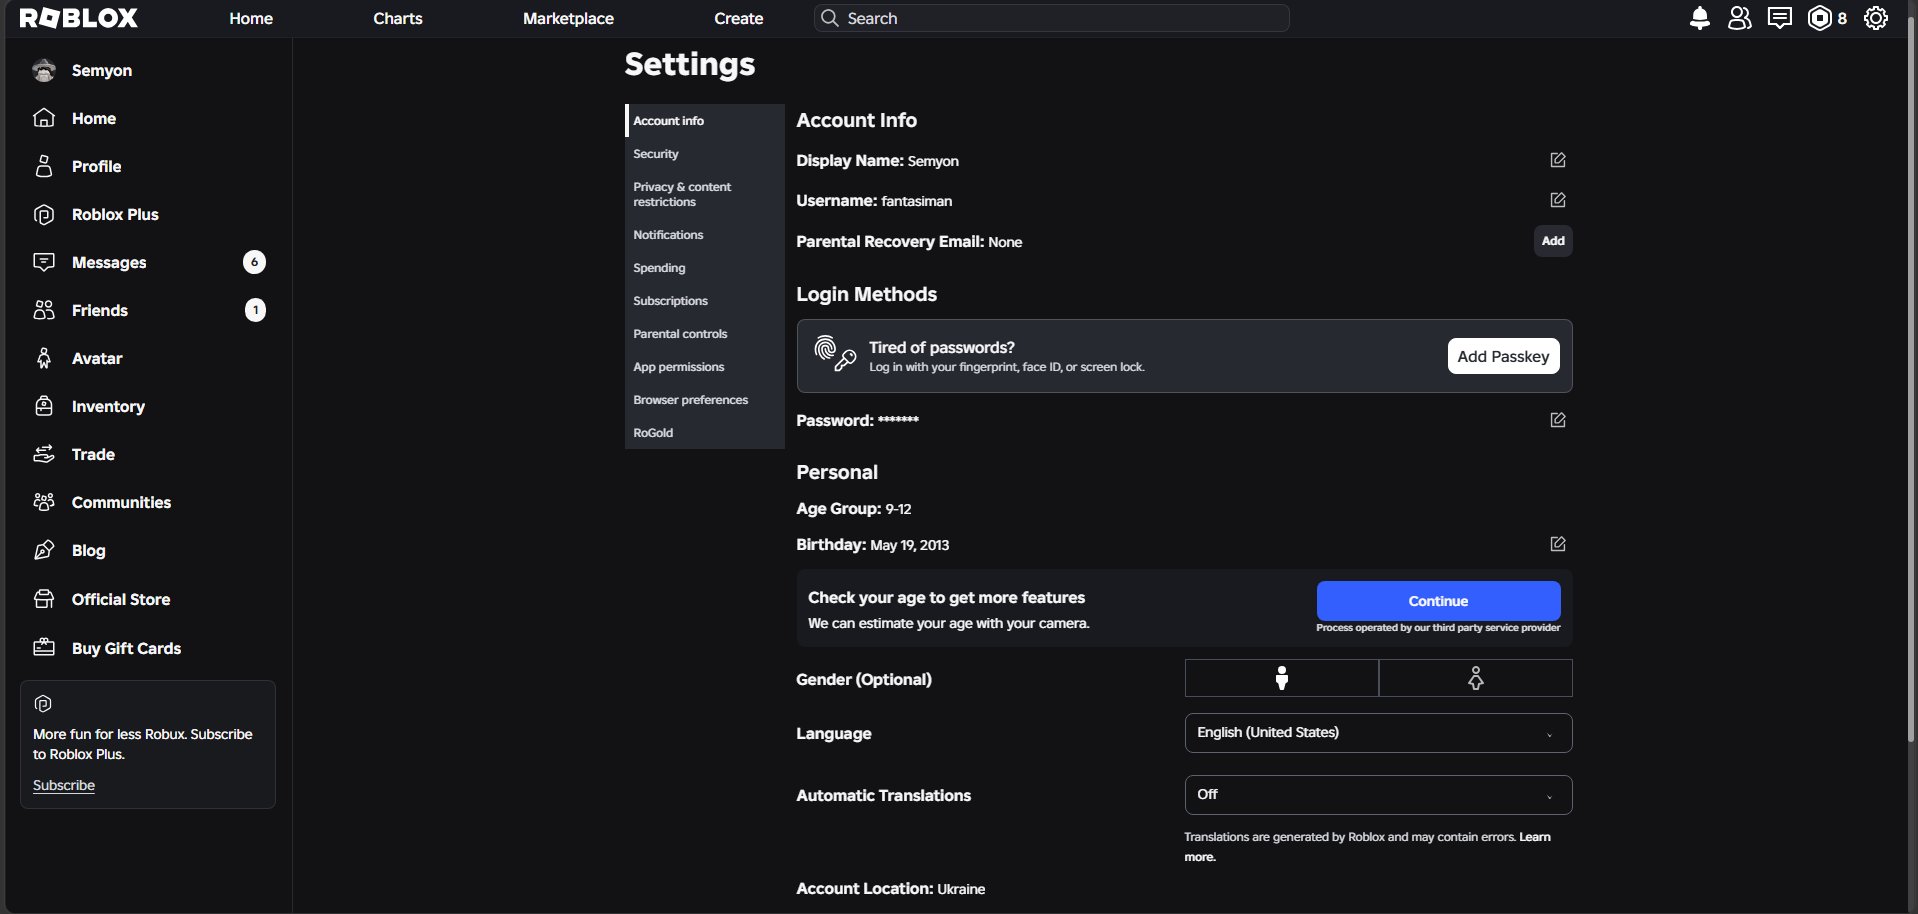1918x914 pixels.
Task: Click the Messages unread count badge
Action: (x=254, y=262)
